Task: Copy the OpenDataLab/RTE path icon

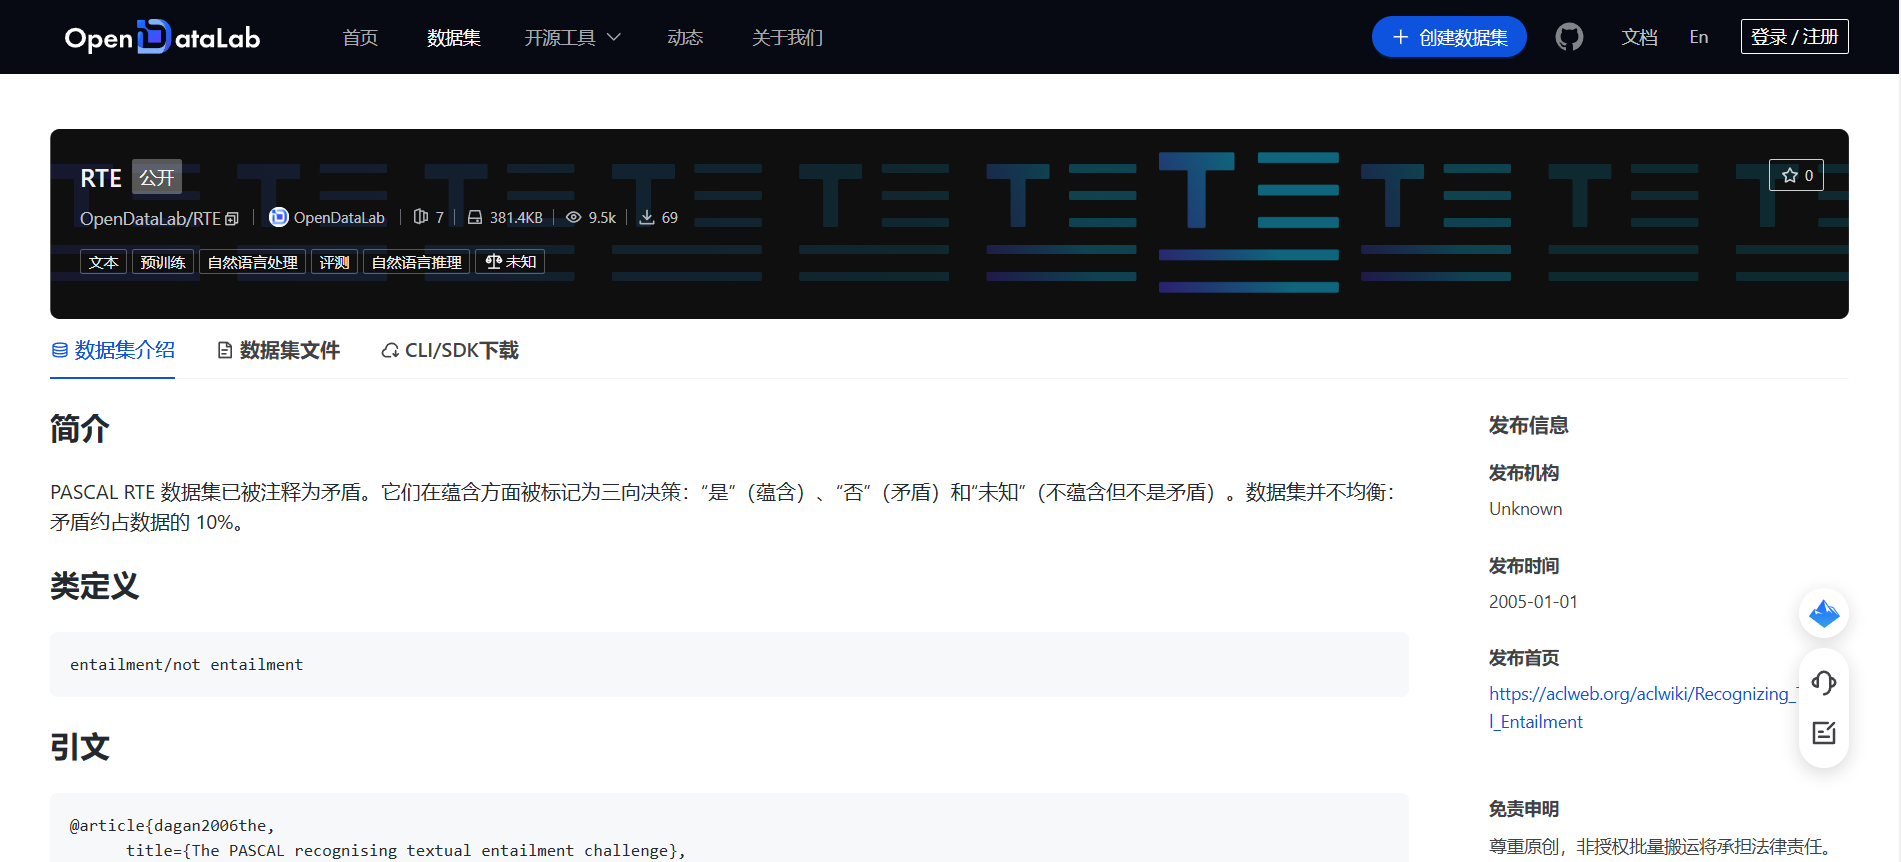Action: 232,218
